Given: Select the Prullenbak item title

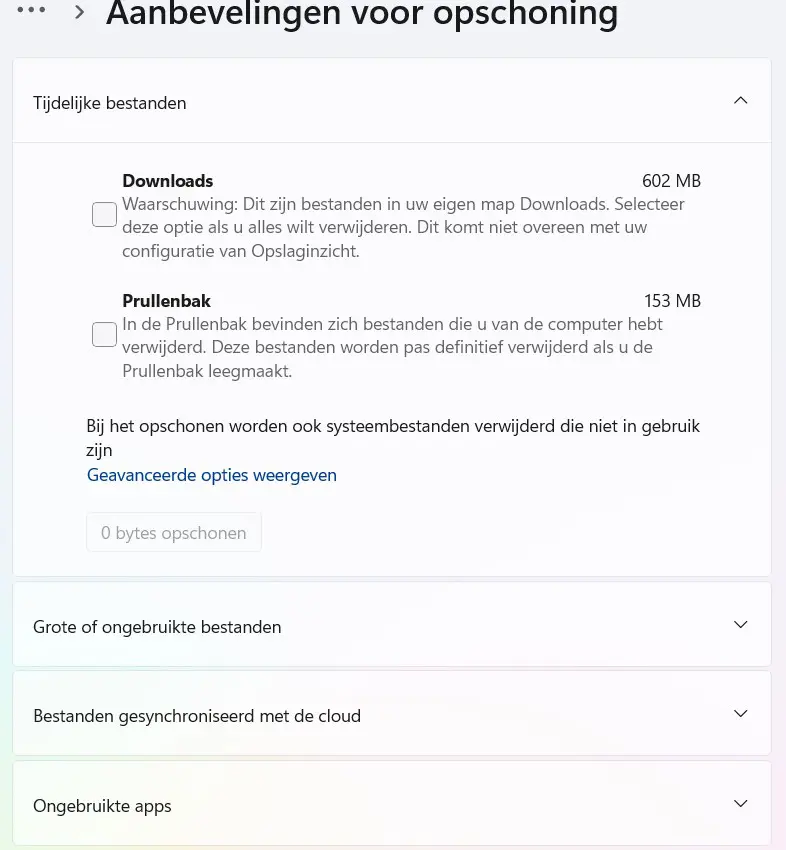Looking at the screenshot, I should [x=166, y=300].
